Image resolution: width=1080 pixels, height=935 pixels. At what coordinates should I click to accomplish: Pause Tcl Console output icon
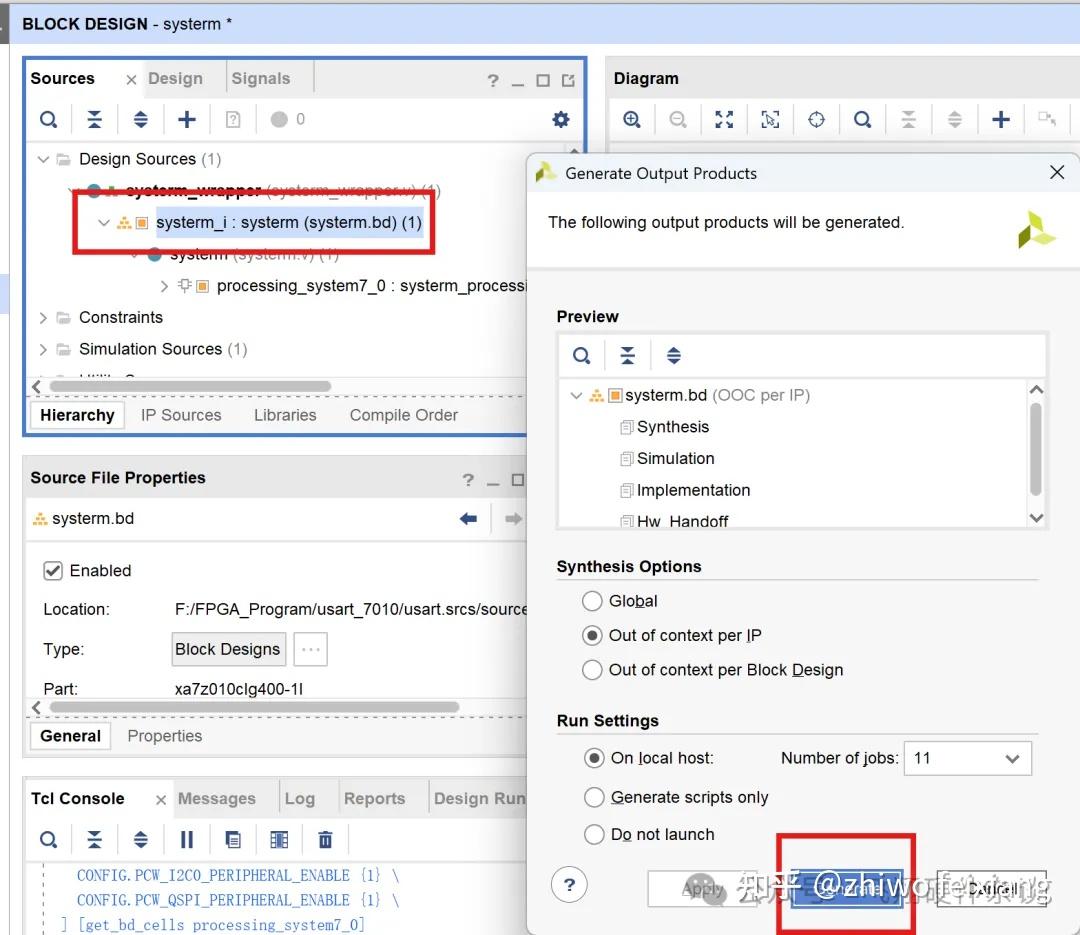coord(187,839)
